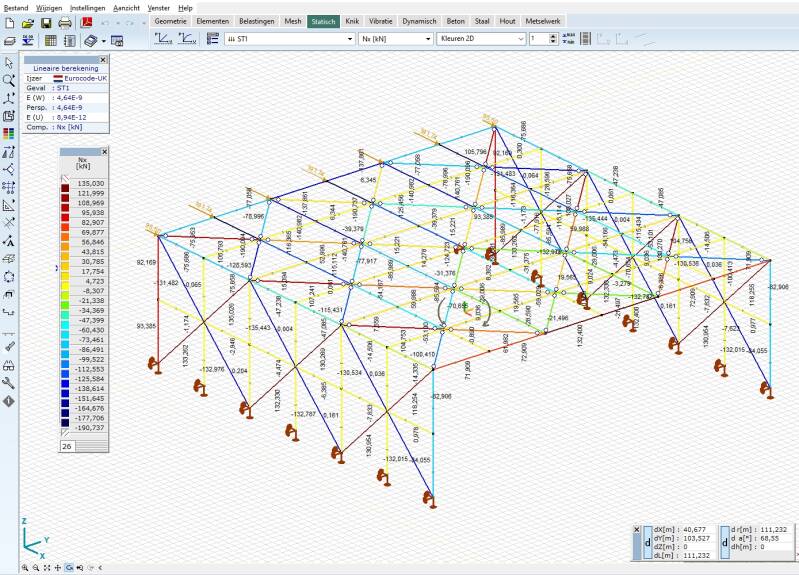
Task: Open the Venster menu
Action: tap(158, 8)
